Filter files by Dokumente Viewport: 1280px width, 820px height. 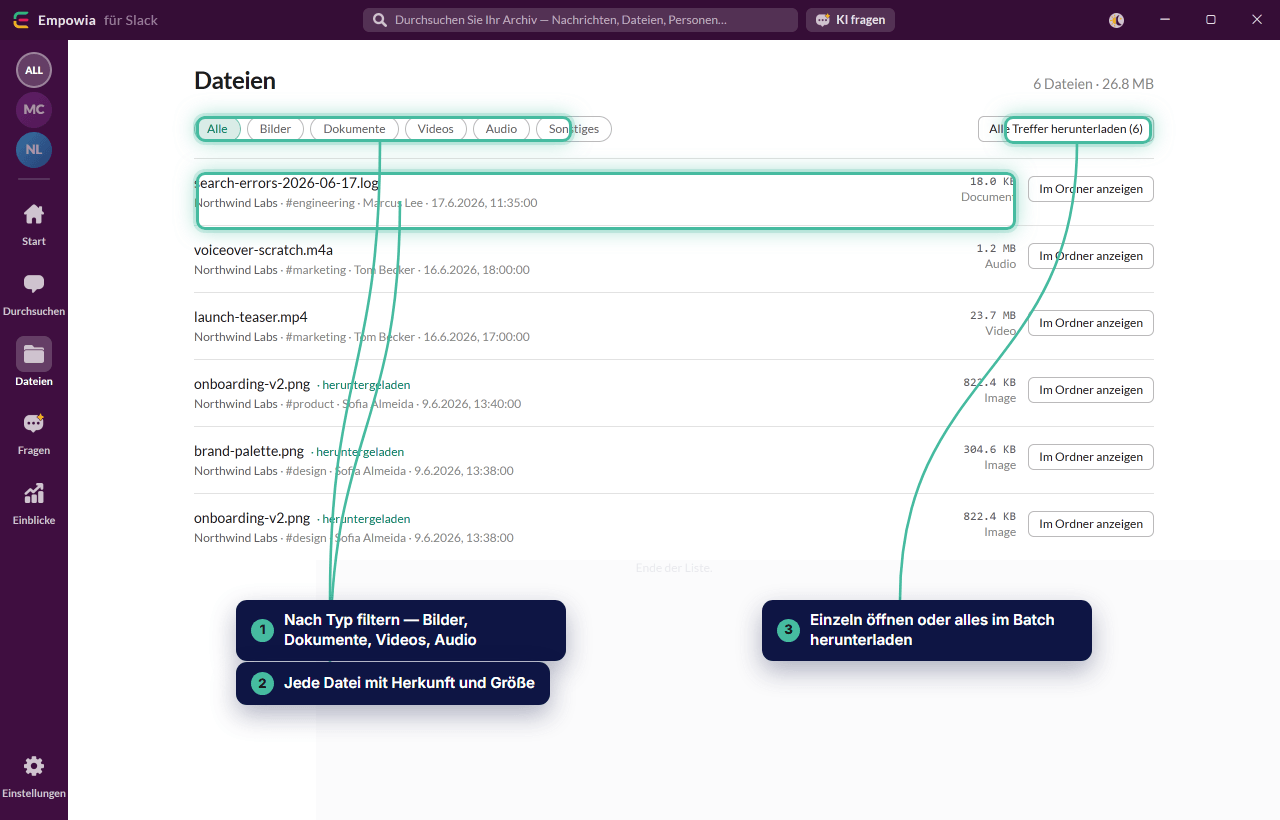tap(354, 129)
